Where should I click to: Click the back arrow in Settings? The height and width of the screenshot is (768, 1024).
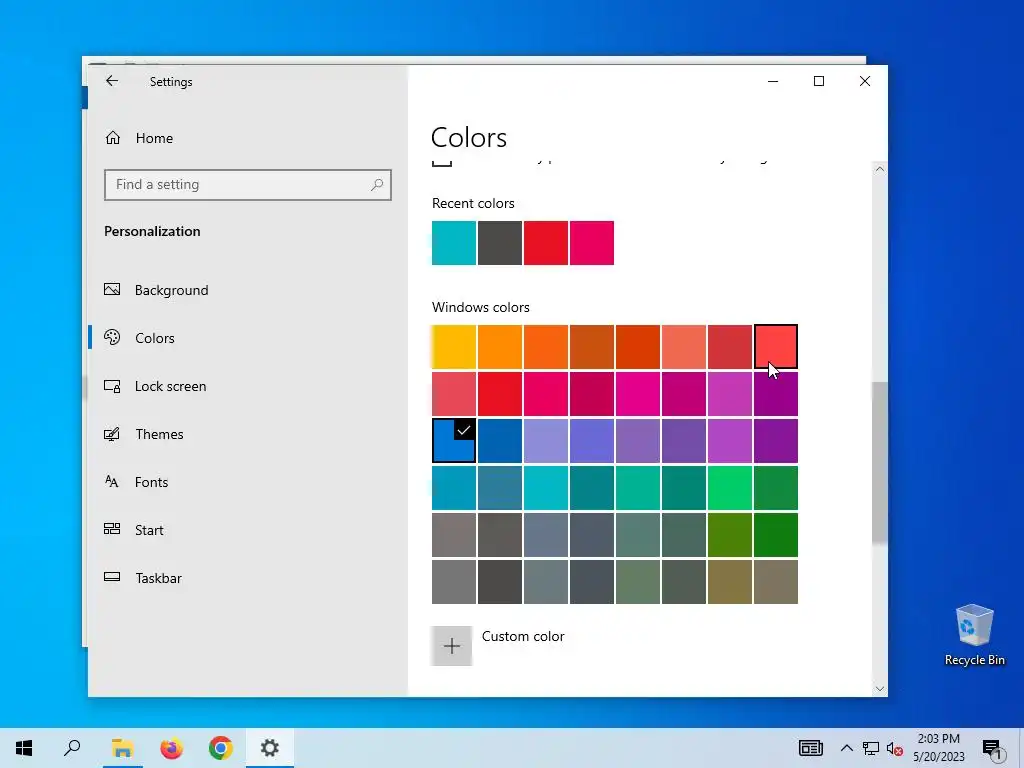click(112, 81)
